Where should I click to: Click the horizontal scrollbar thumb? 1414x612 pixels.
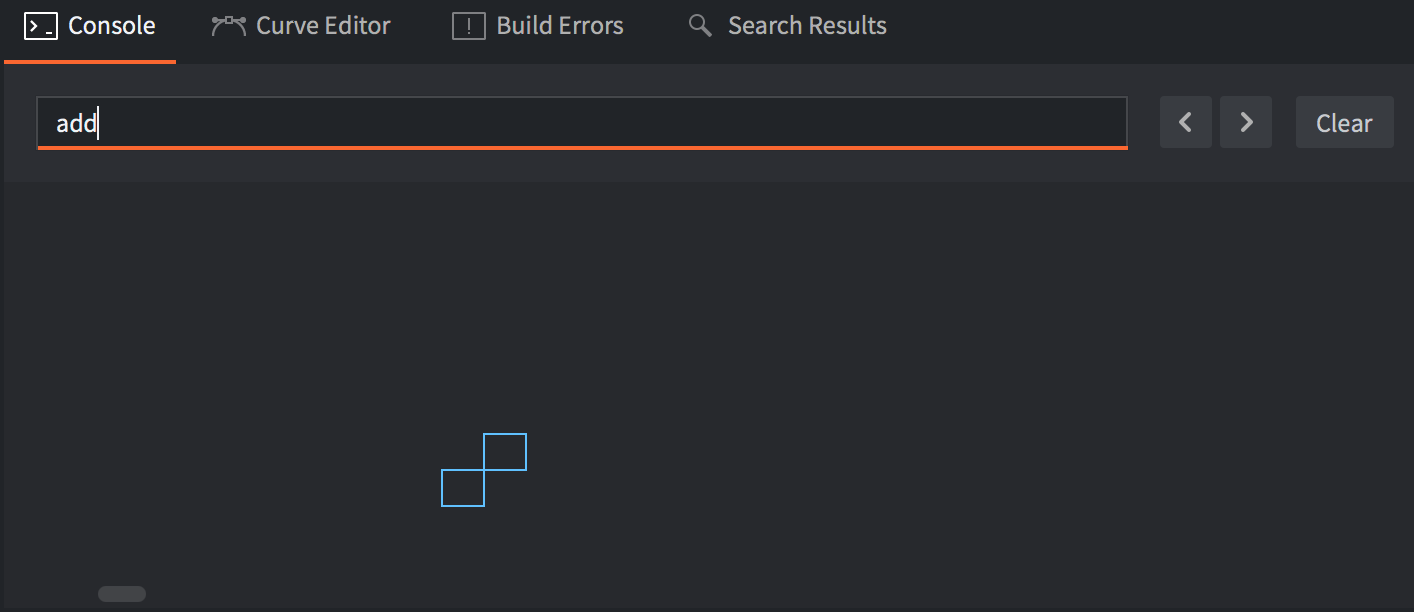[122, 594]
